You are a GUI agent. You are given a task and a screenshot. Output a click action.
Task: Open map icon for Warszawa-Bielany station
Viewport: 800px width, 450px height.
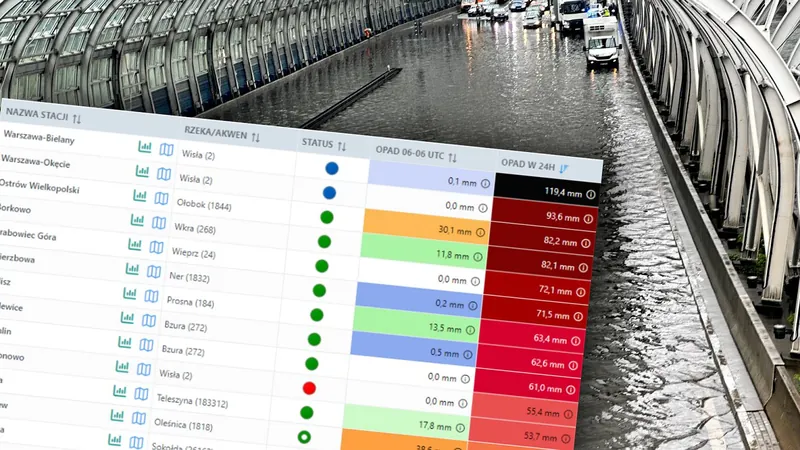pyautogui.click(x=166, y=149)
